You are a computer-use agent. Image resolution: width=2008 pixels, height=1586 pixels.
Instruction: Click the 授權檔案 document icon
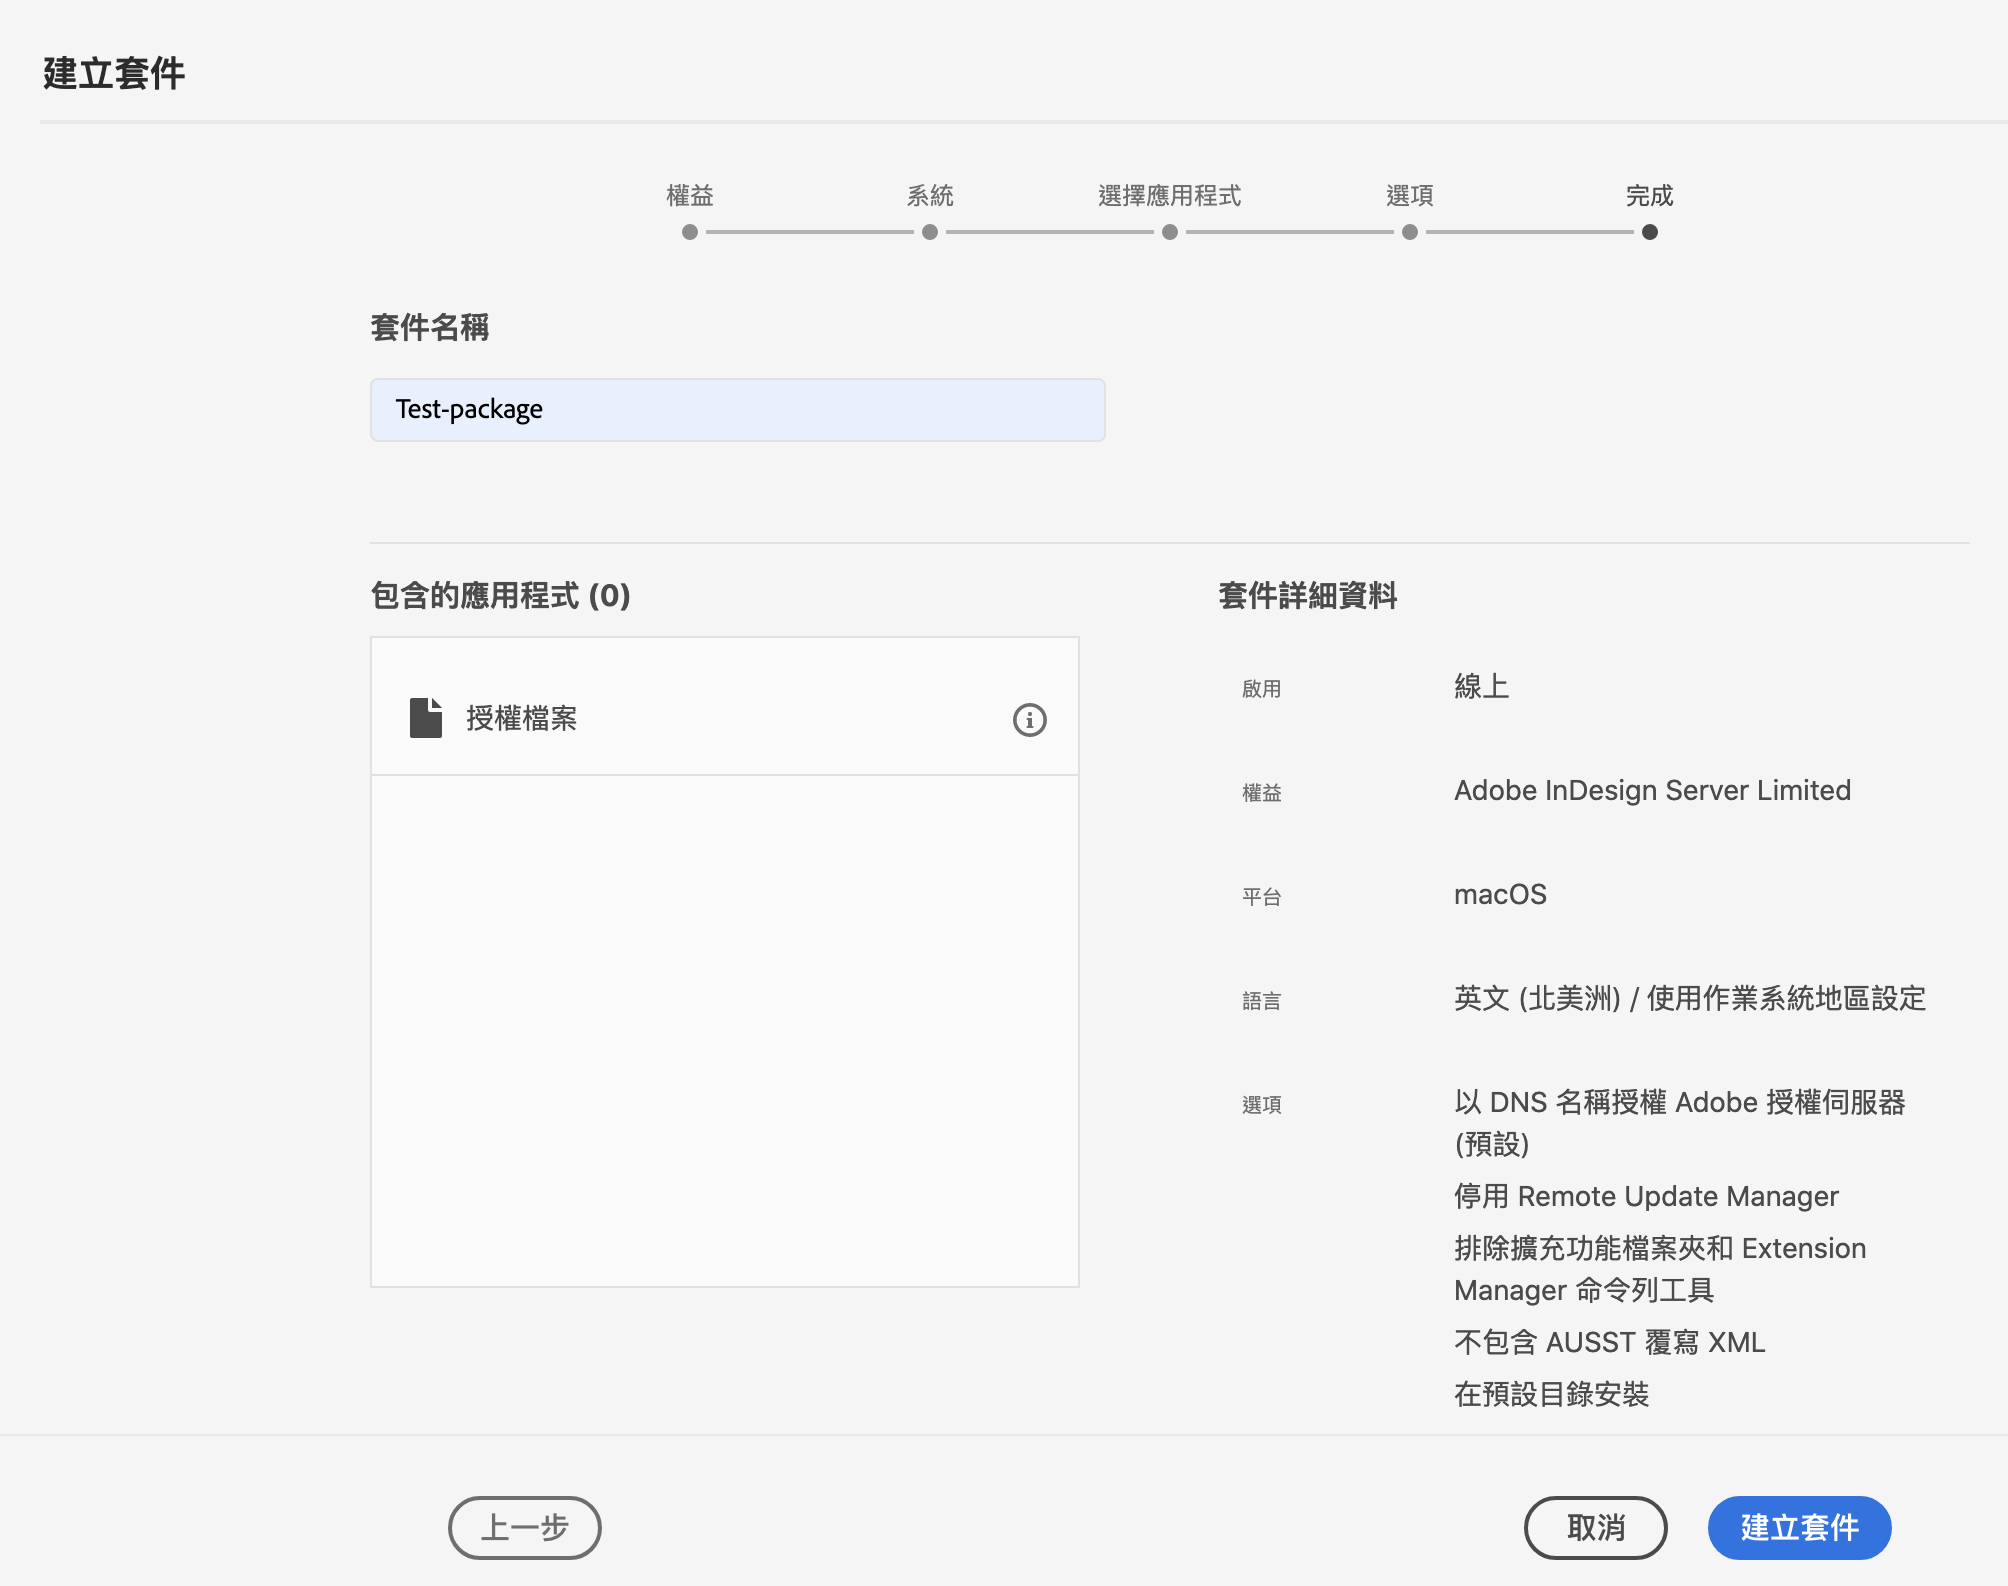click(x=426, y=718)
